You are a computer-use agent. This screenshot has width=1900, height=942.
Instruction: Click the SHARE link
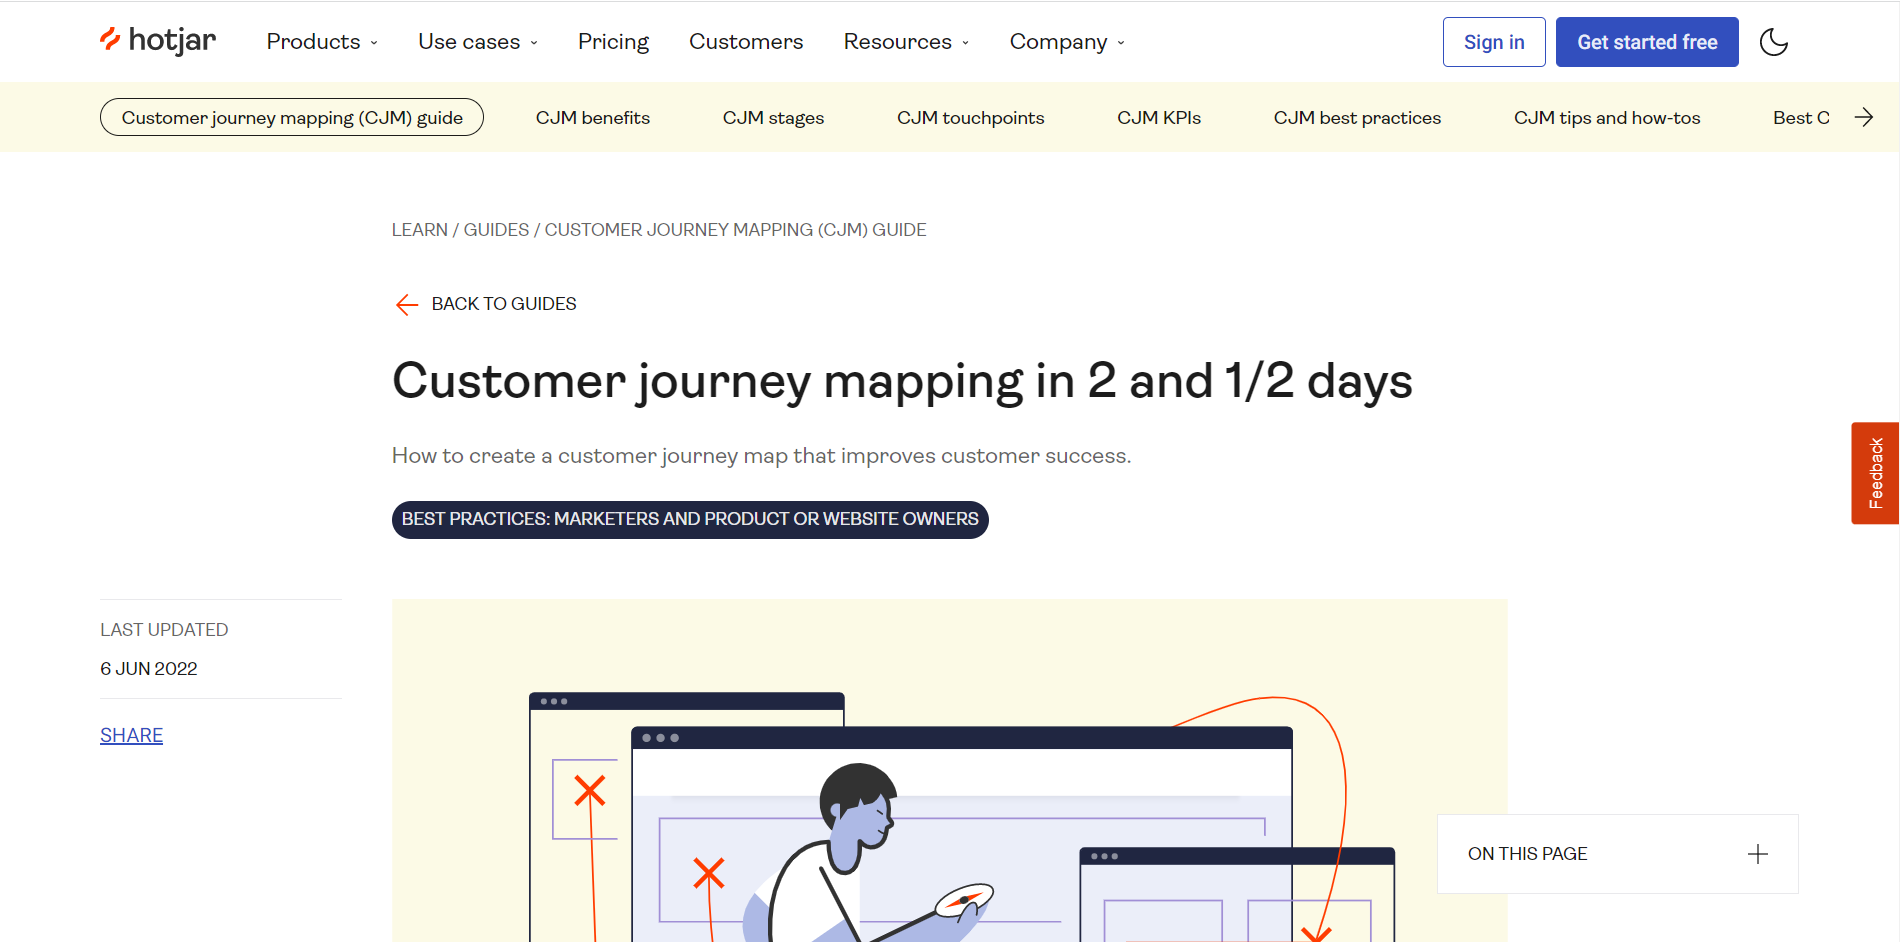tap(131, 735)
